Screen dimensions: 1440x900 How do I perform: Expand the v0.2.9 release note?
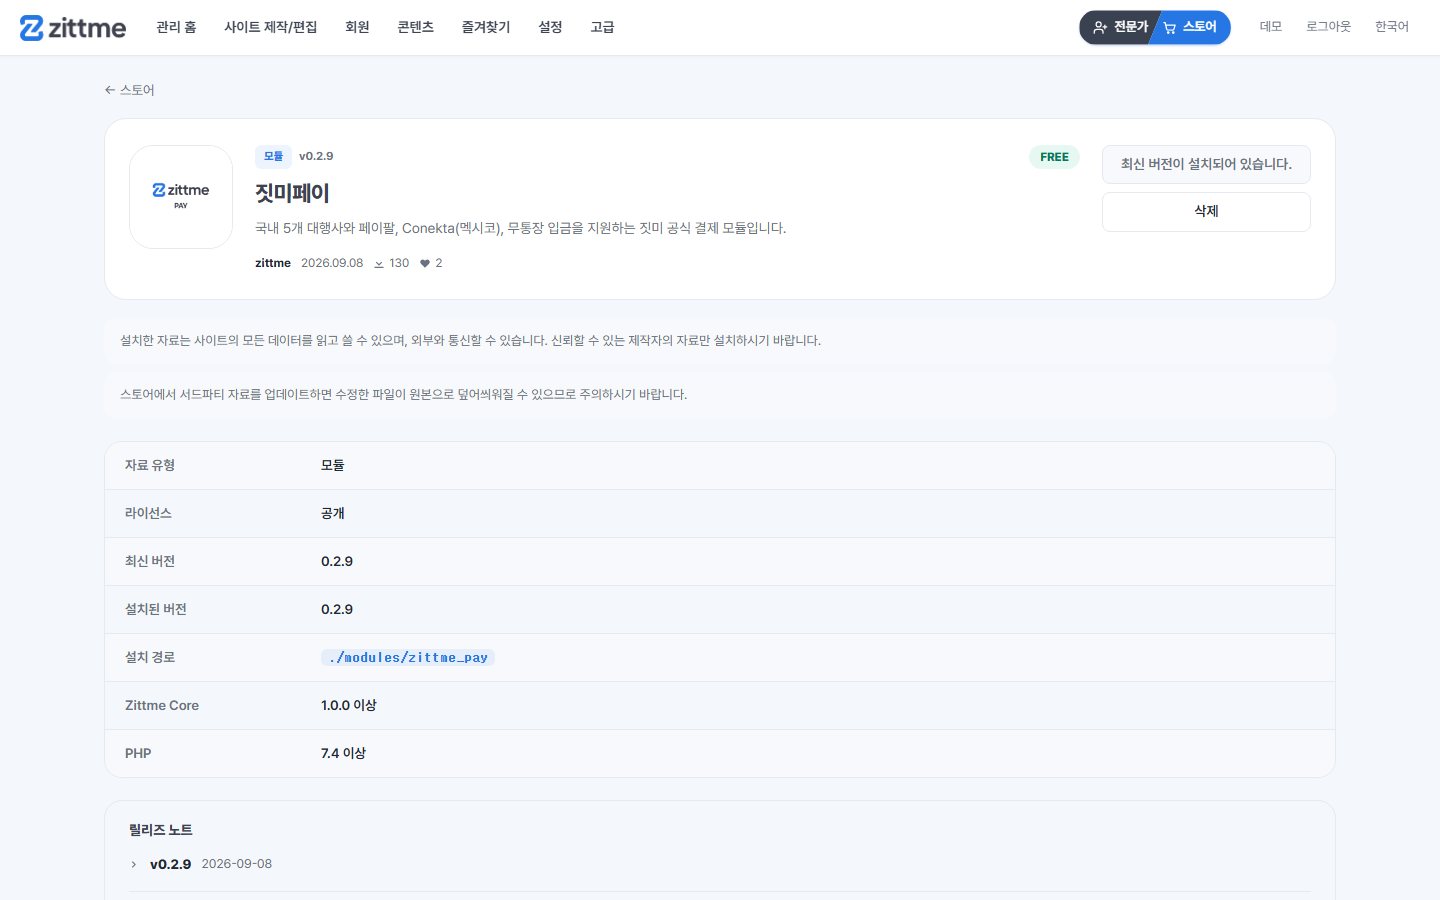pyautogui.click(x=134, y=864)
